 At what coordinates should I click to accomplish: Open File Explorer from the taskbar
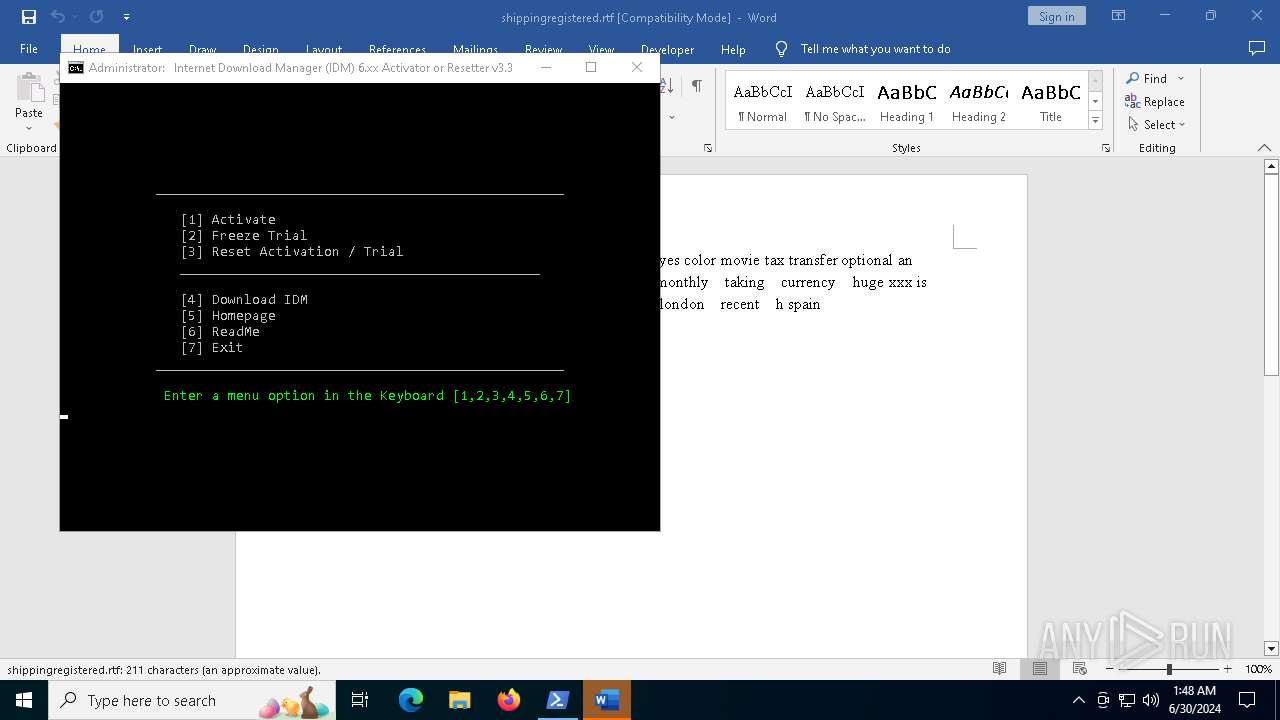pyautogui.click(x=460, y=700)
